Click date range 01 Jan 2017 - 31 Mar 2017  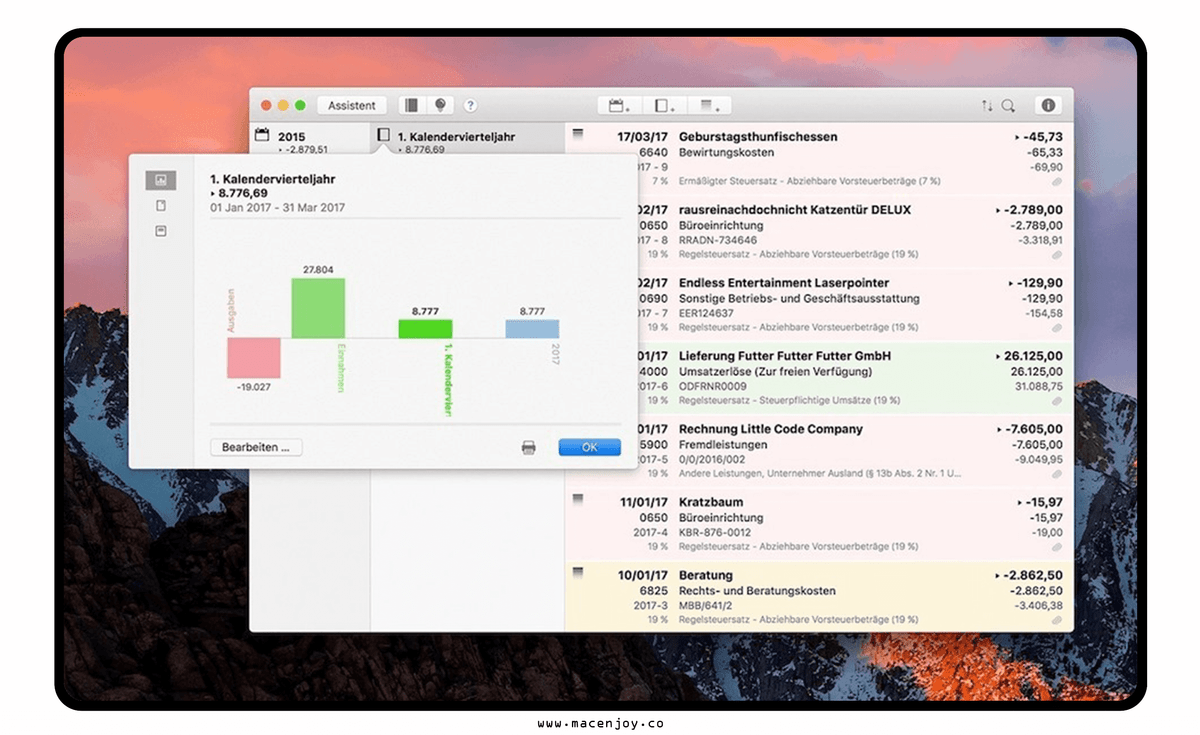click(x=277, y=208)
